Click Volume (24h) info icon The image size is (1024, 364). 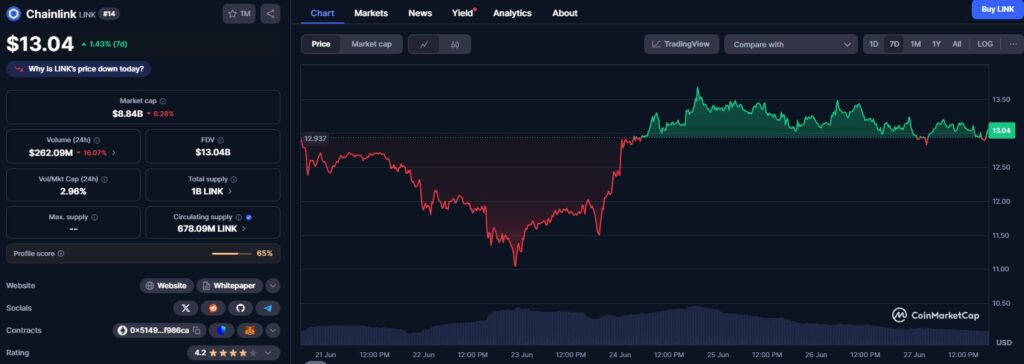click(97, 140)
